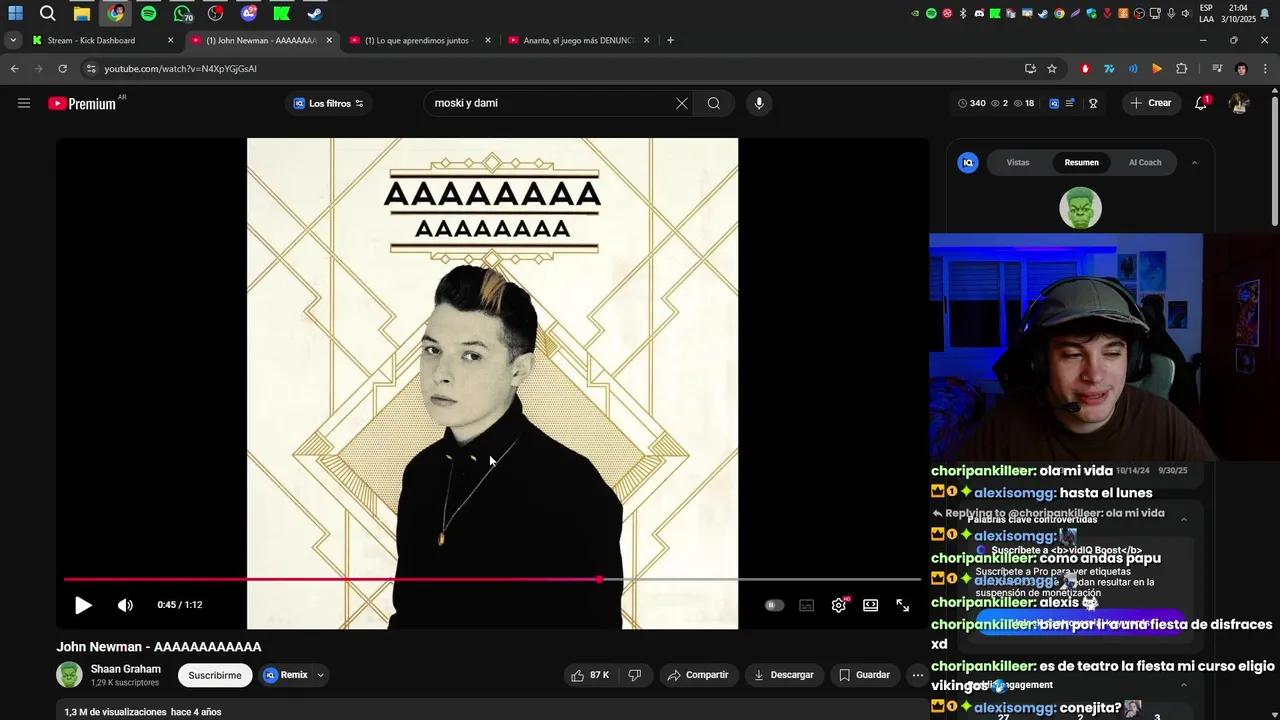1280x720 pixels.
Task: Open Los filtros vidIQ options
Action: click(x=328, y=103)
